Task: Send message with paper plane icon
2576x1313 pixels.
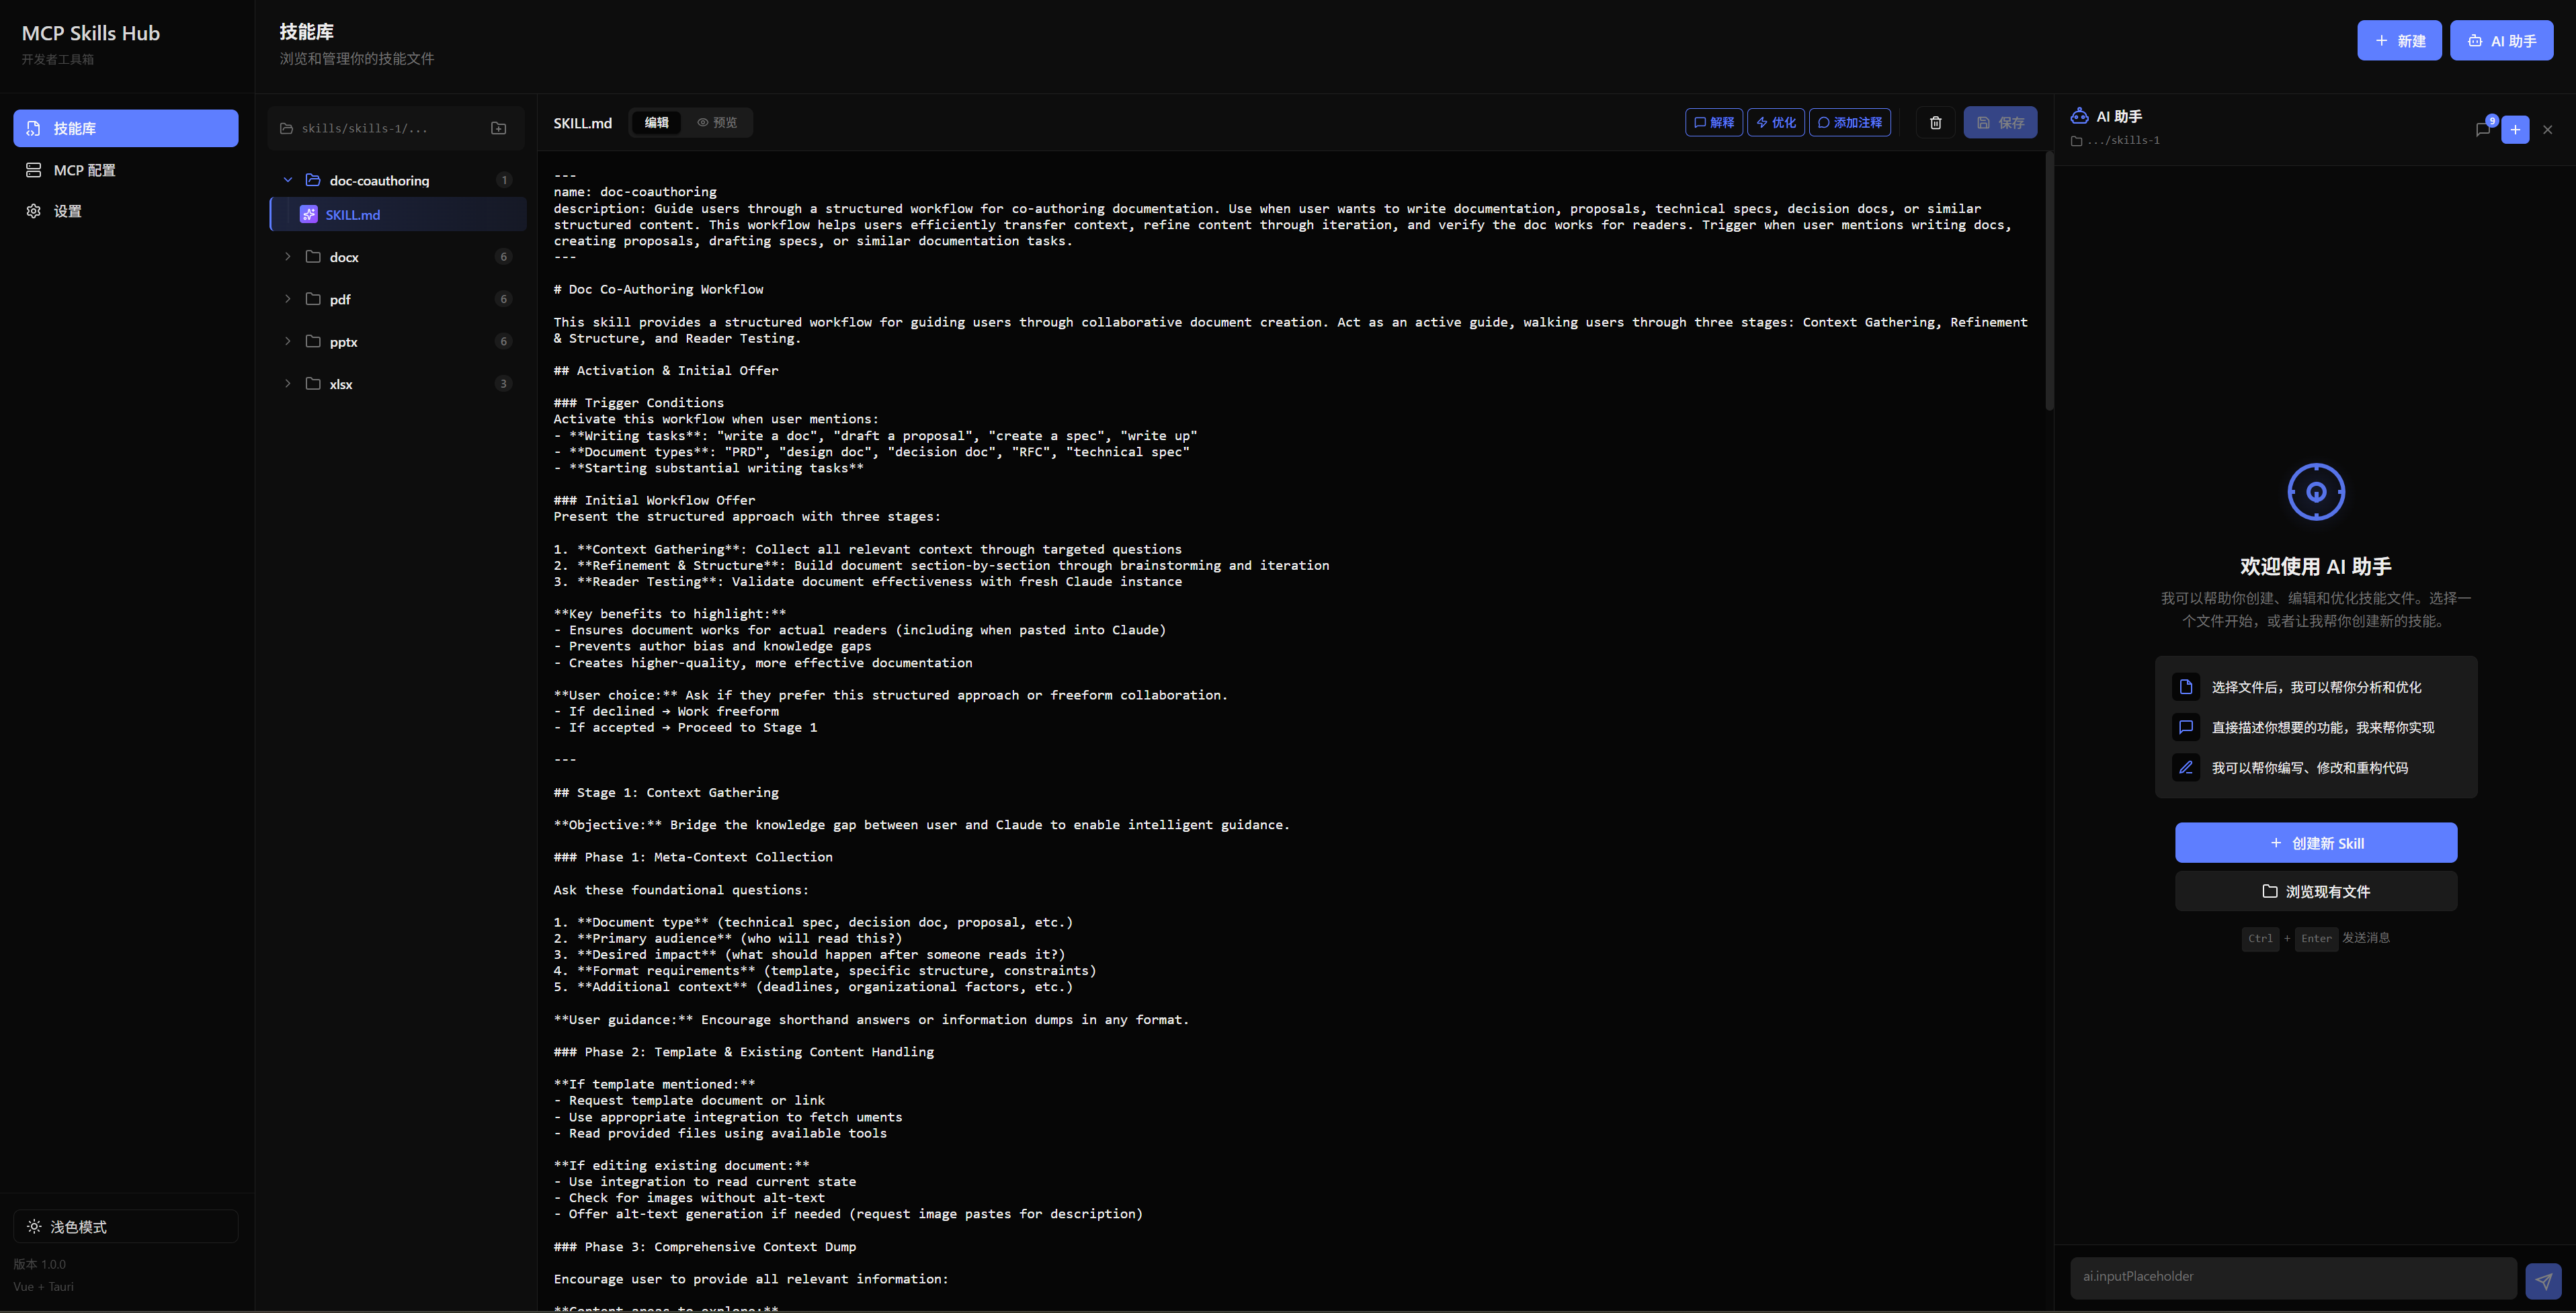Action: [2543, 1280]
